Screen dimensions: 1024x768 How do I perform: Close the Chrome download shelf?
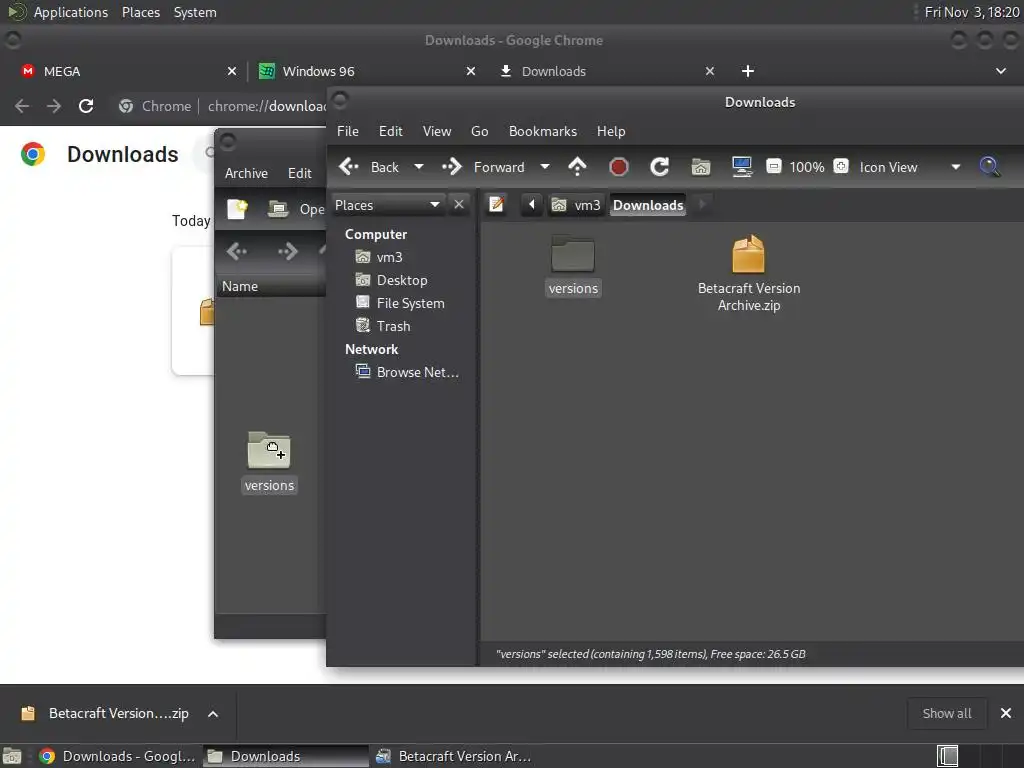coord(1006,713)
